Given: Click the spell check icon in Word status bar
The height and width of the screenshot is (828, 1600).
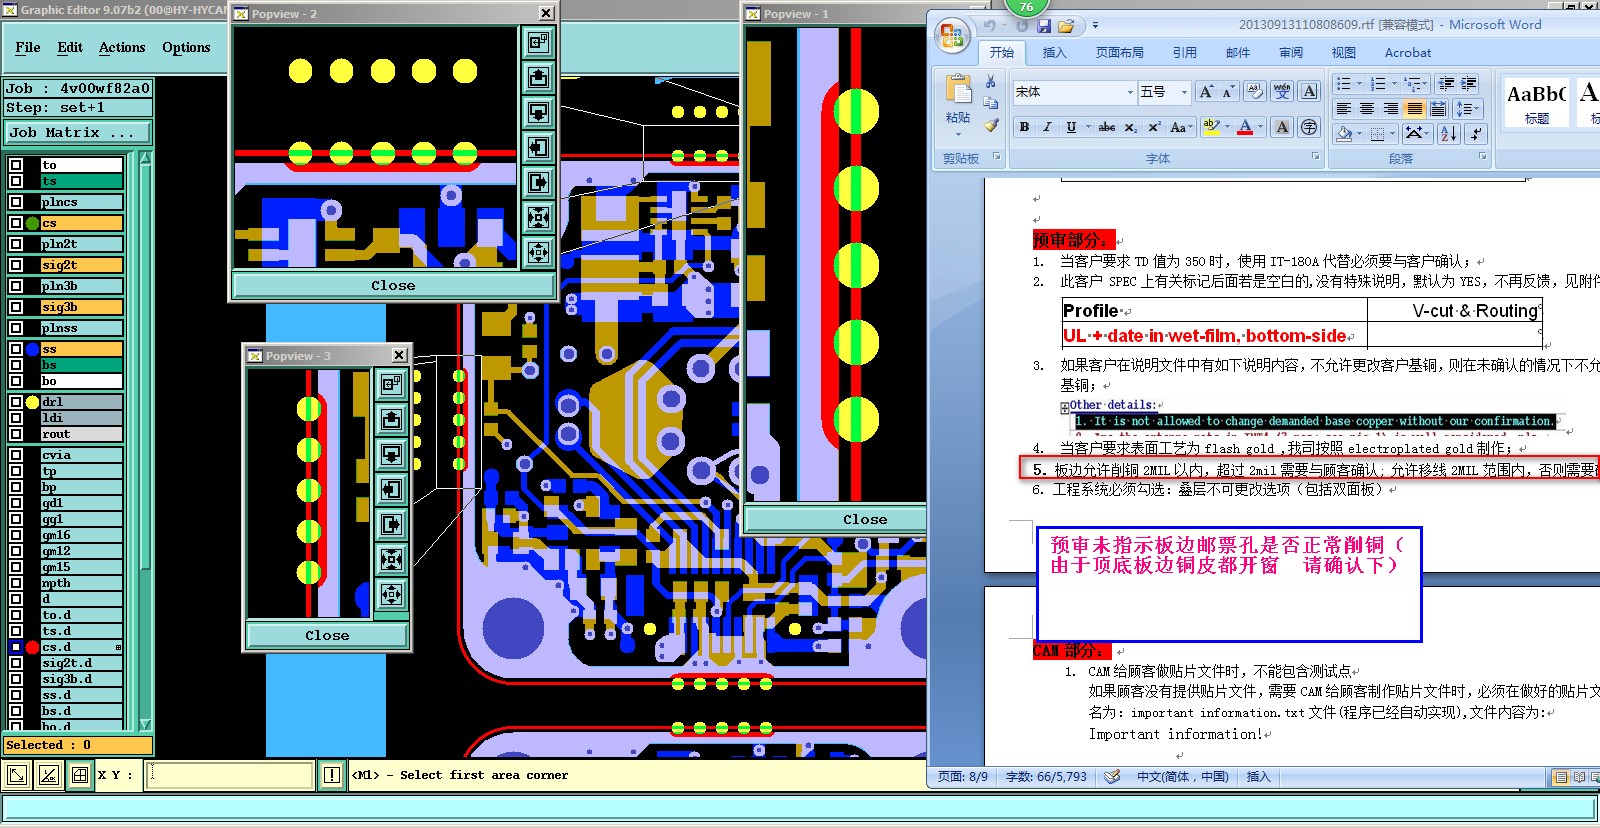Looking at the screenshot, I should [1112, 777].
